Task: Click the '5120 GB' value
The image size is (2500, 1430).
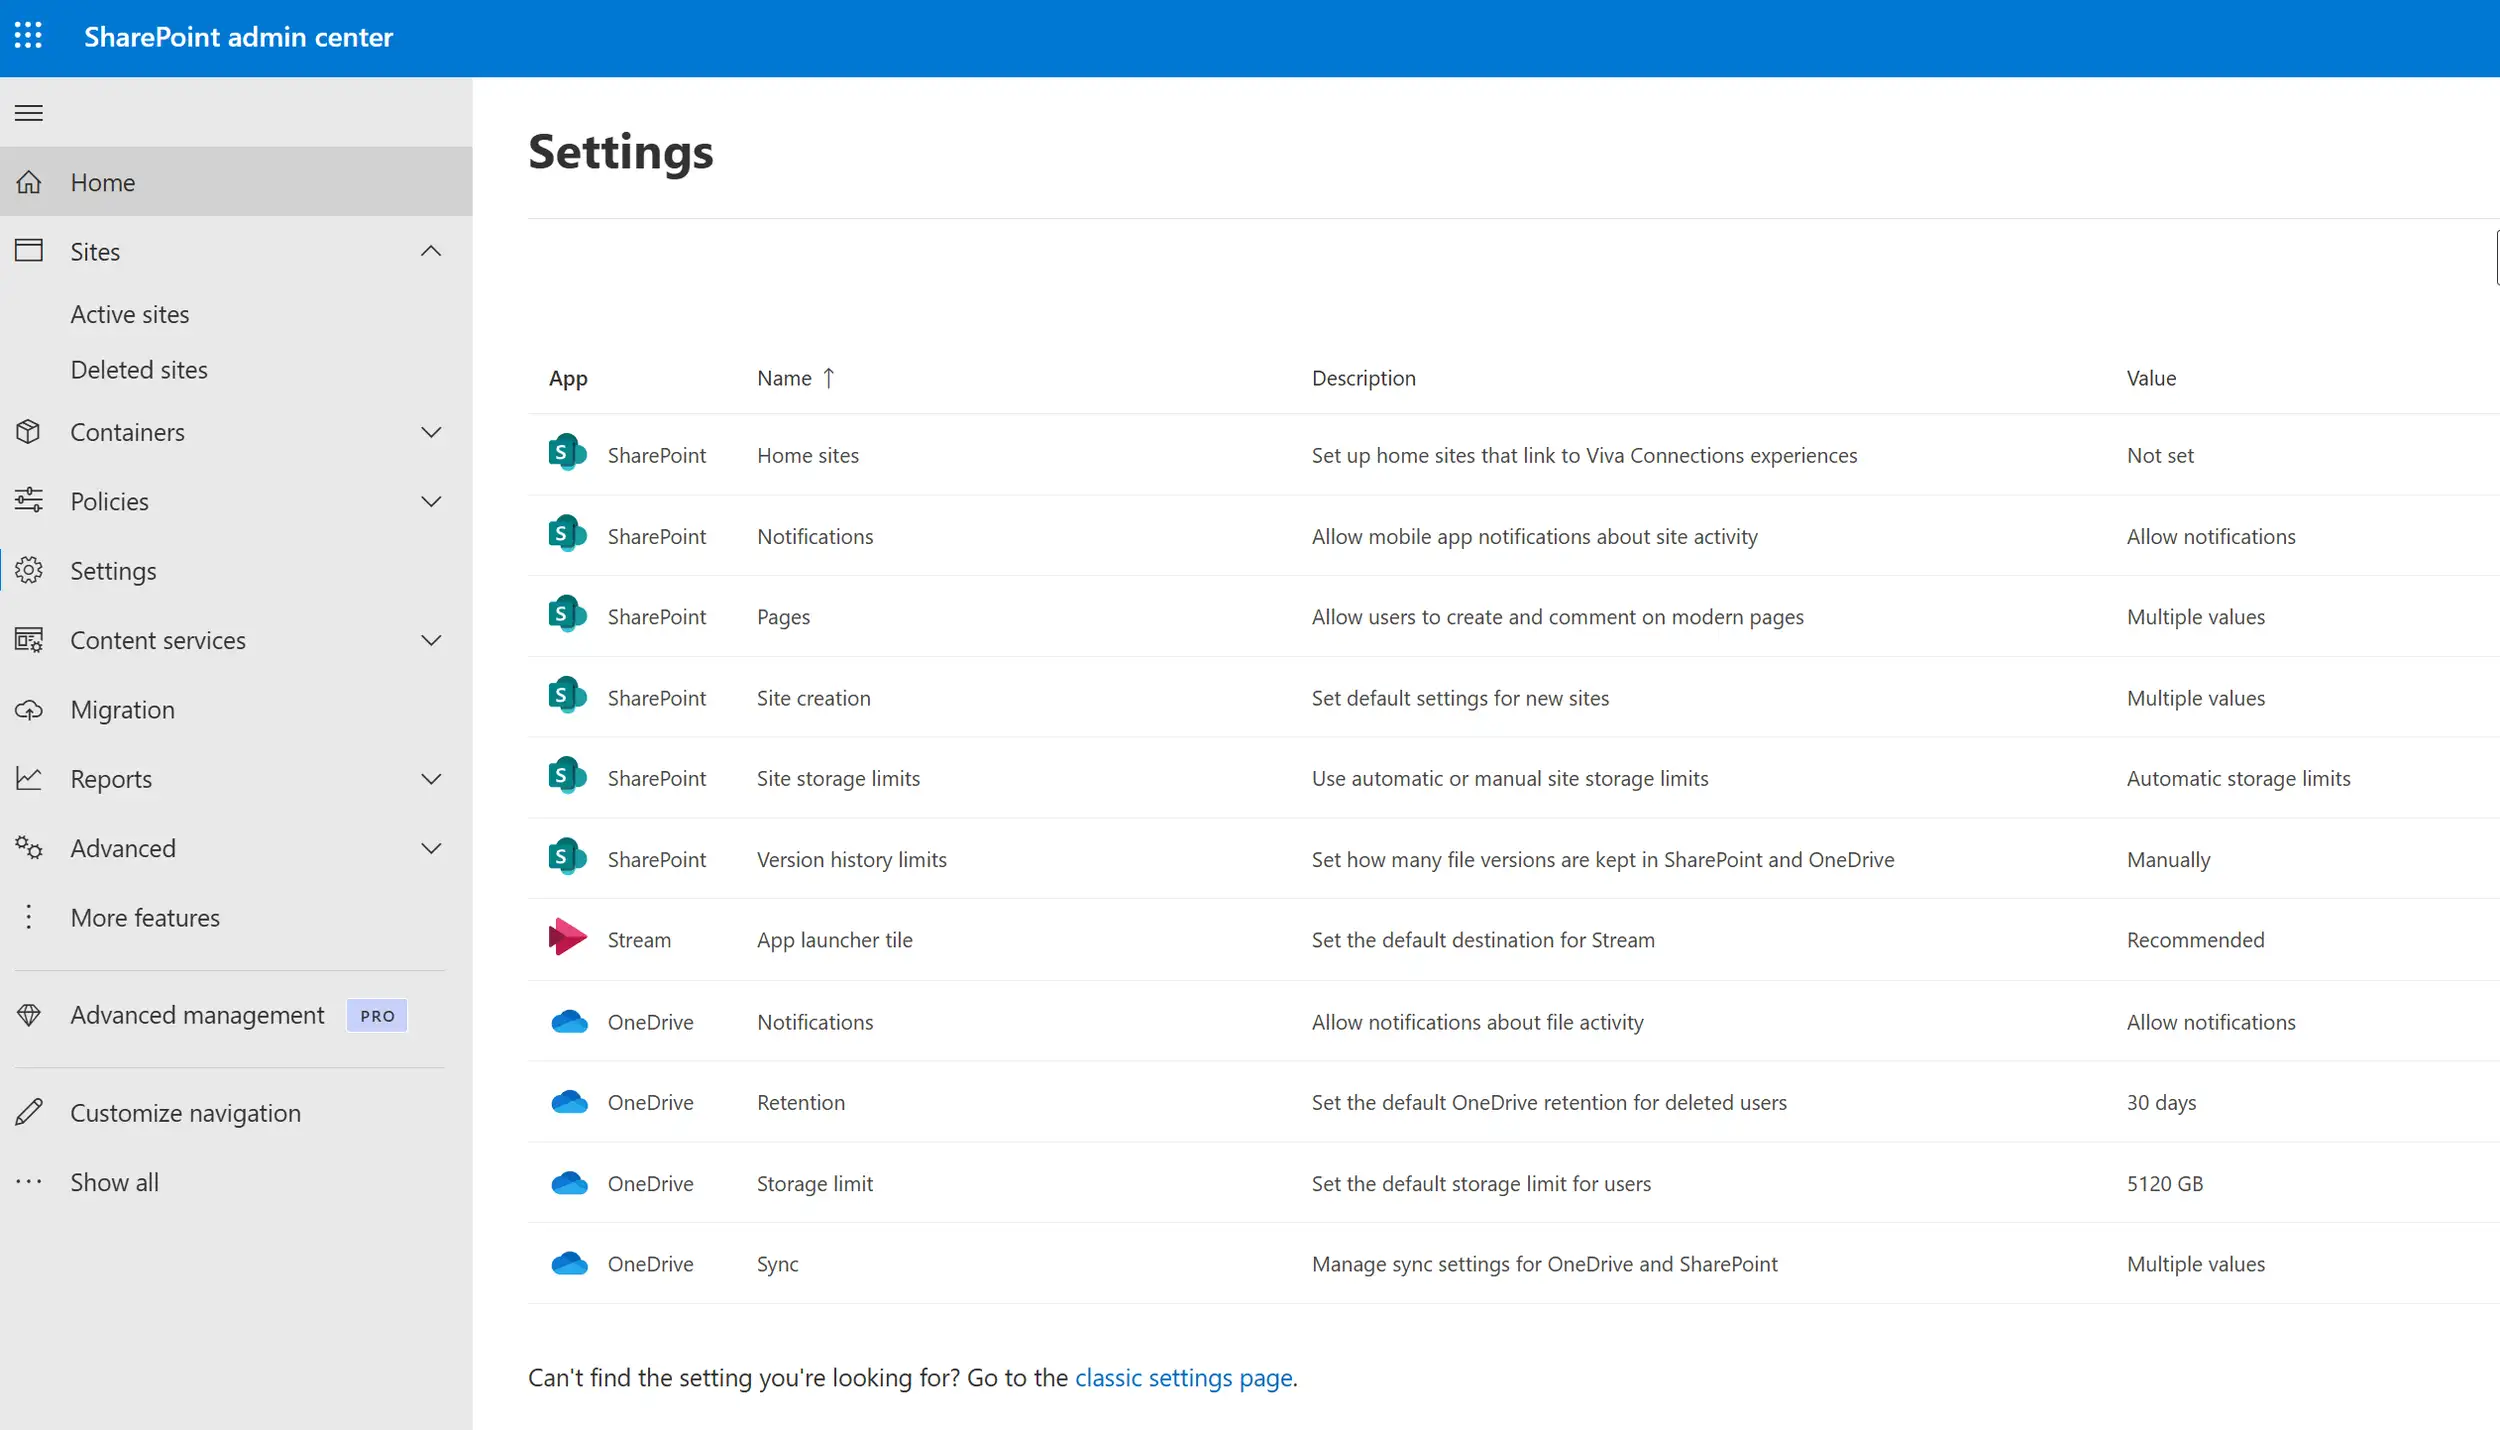Action: 2164,1183
